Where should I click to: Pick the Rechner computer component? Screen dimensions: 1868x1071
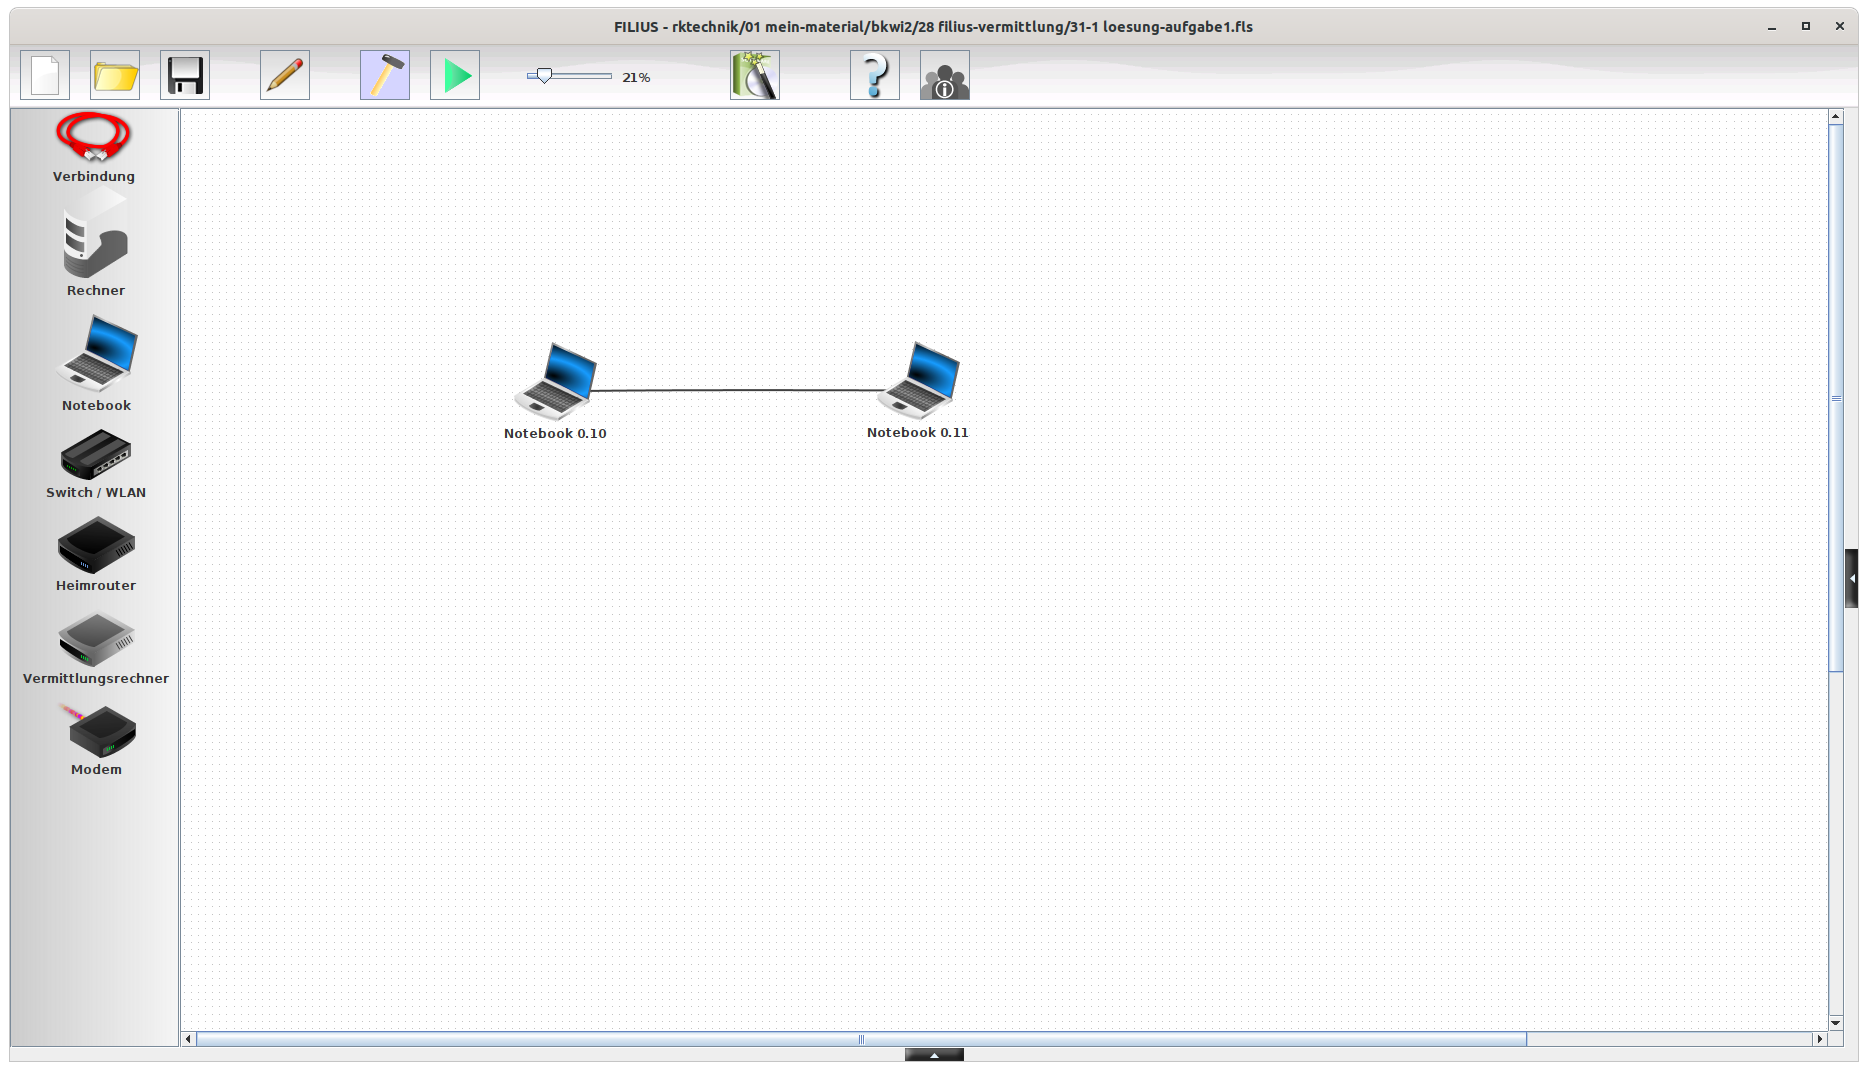pos(95,243)
